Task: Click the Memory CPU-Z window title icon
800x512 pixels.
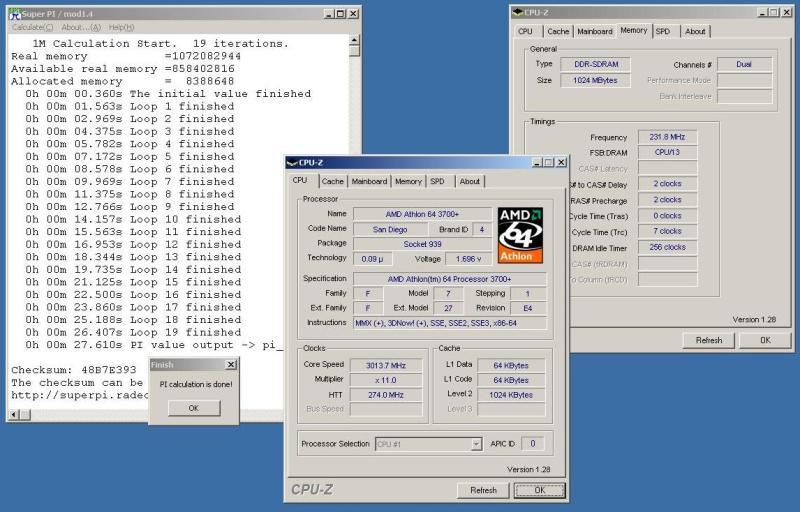Action: tap(517, 13)
